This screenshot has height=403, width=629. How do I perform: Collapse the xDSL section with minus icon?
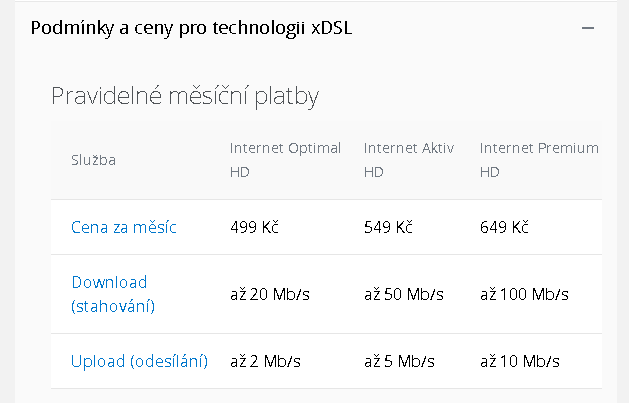pyautogui.click(x=588, y=28)
